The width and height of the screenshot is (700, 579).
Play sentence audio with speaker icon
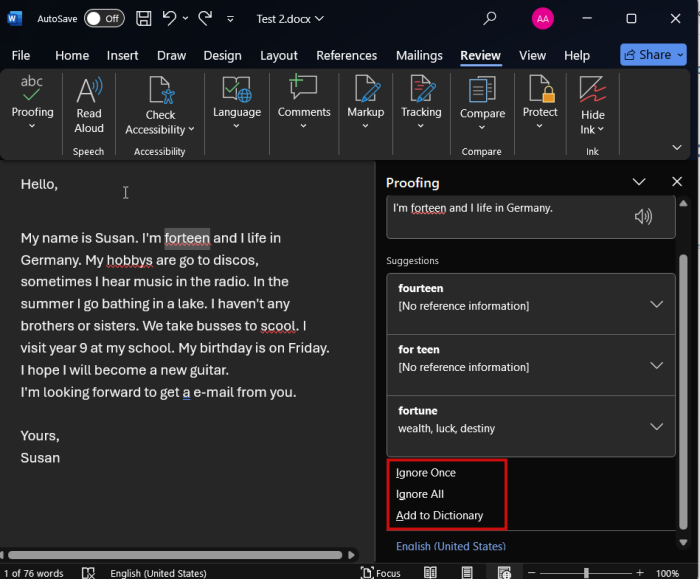643,217
